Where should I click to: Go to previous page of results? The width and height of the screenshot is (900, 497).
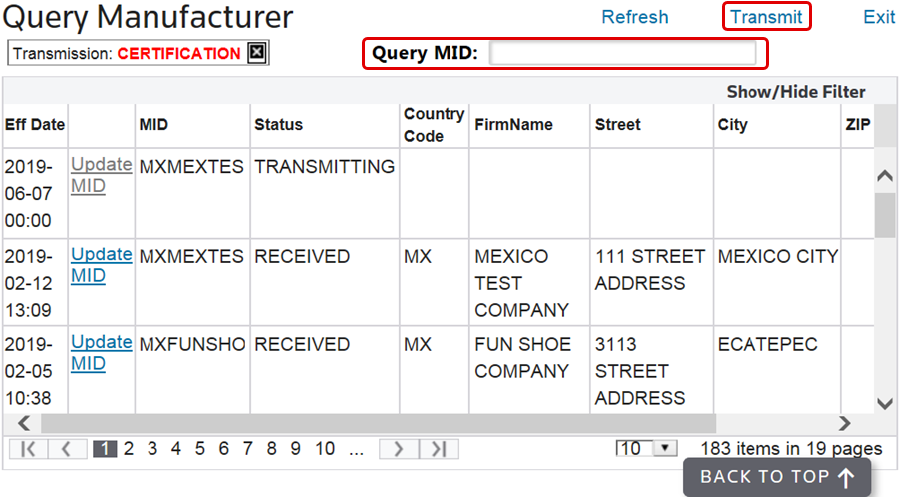point(66,449)
